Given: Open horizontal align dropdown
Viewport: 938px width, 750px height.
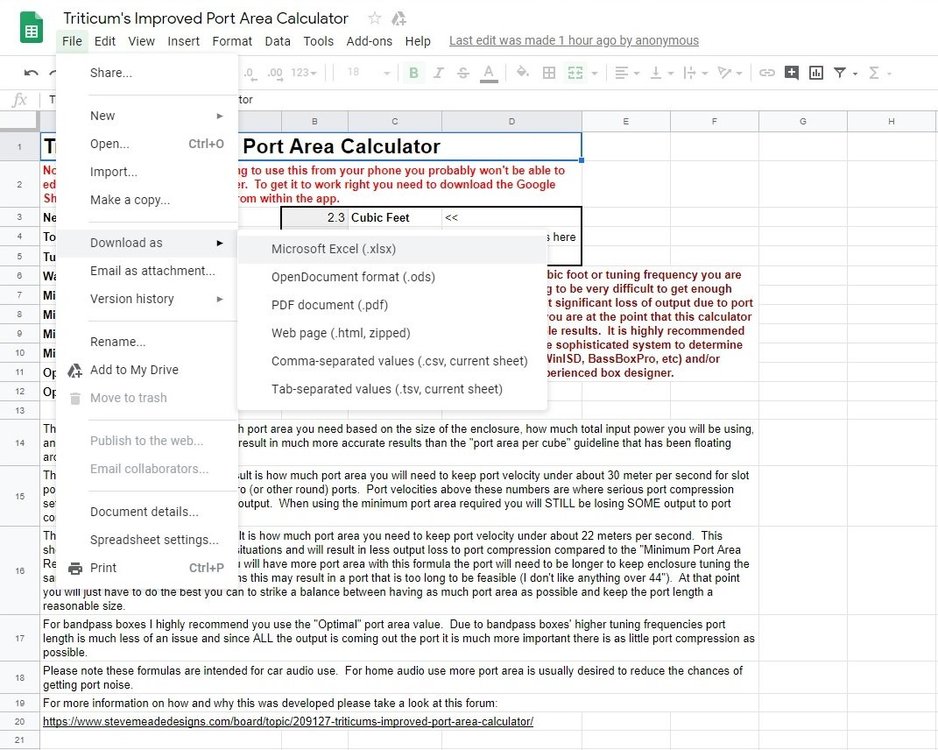Looking at the screenshot, I should pyautogui.click(x=627, y=73).
